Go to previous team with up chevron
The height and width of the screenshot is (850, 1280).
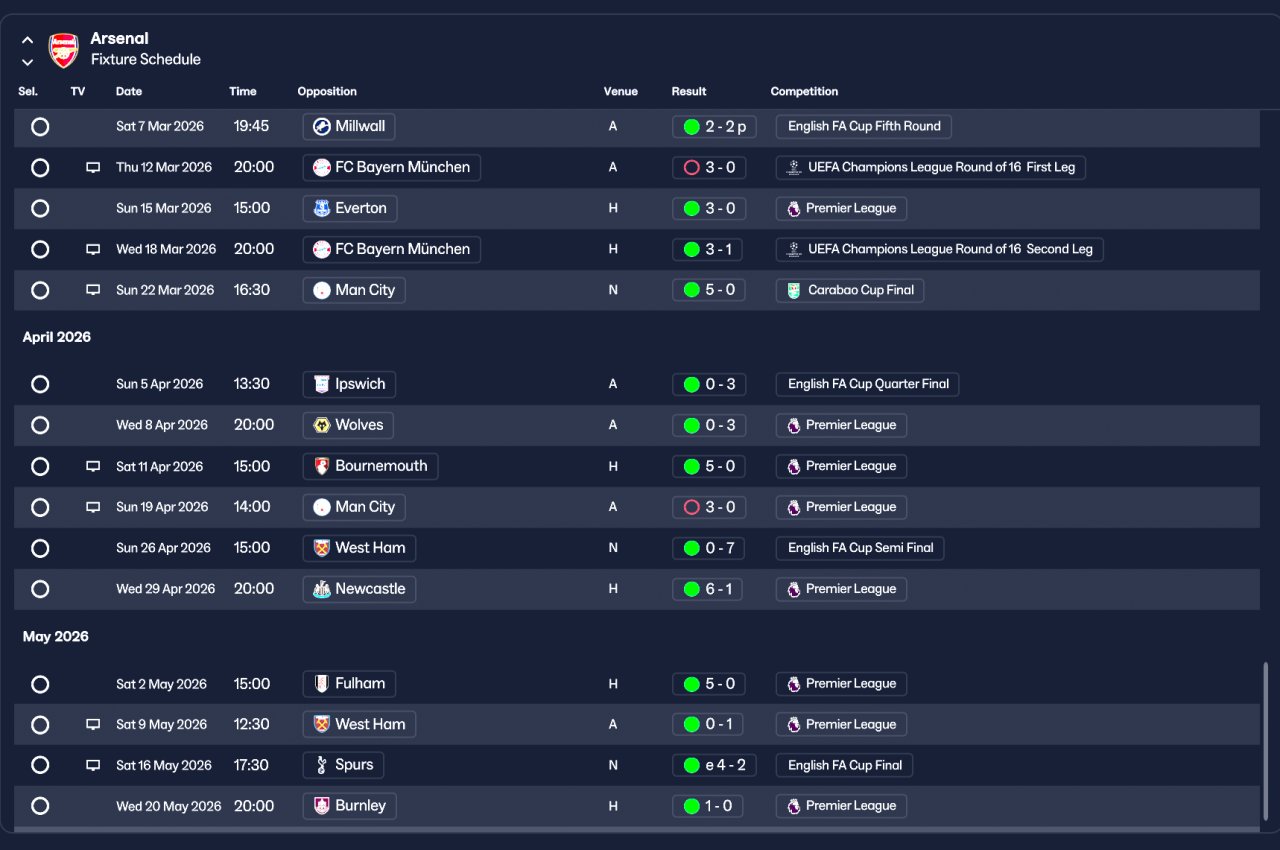(x=27, y=41)
